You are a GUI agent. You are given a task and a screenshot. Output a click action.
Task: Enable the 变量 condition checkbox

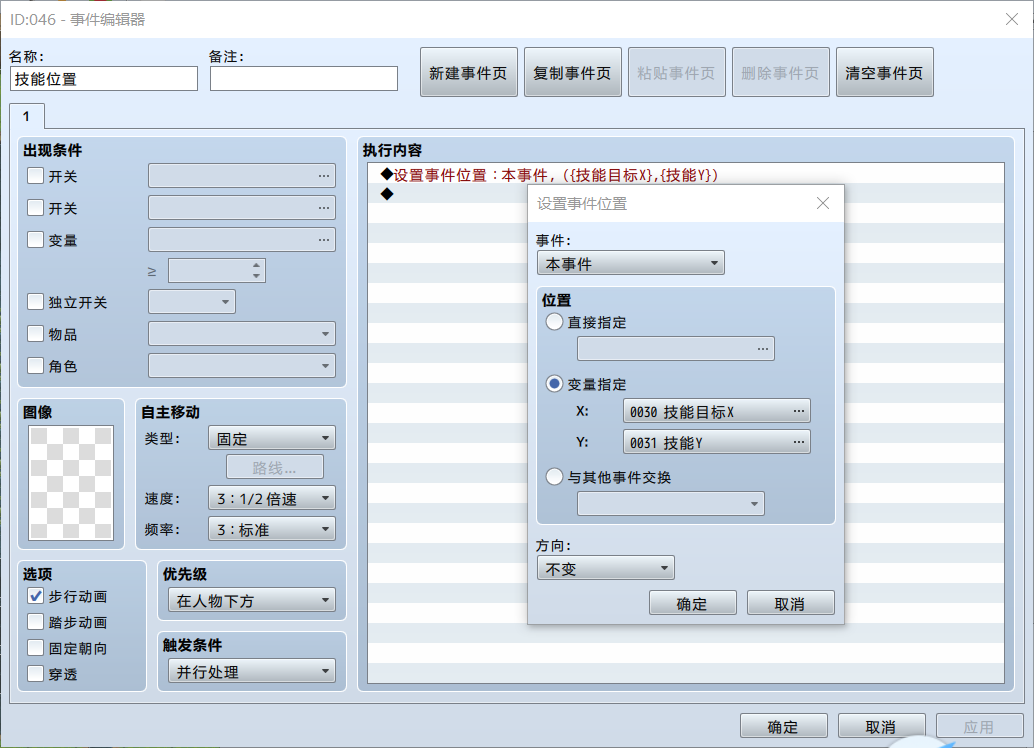point(36,239)
